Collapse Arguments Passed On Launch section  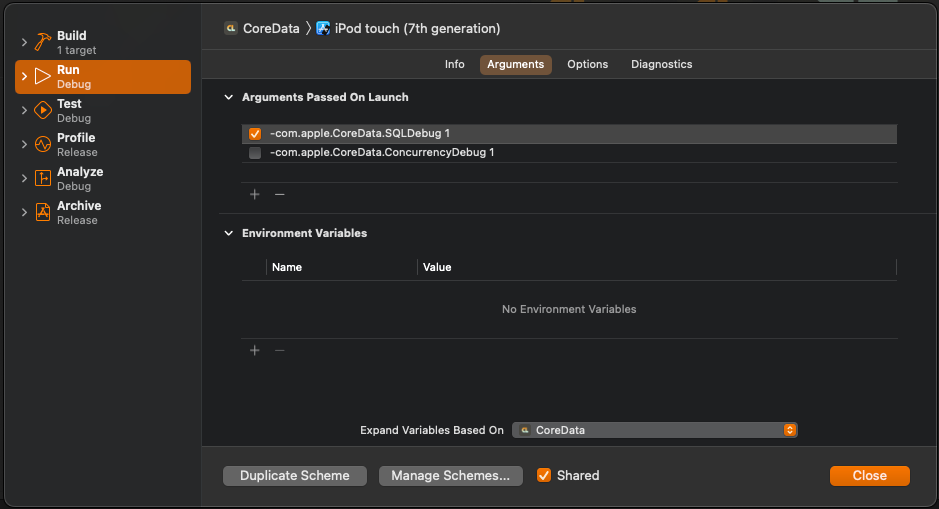229,97
